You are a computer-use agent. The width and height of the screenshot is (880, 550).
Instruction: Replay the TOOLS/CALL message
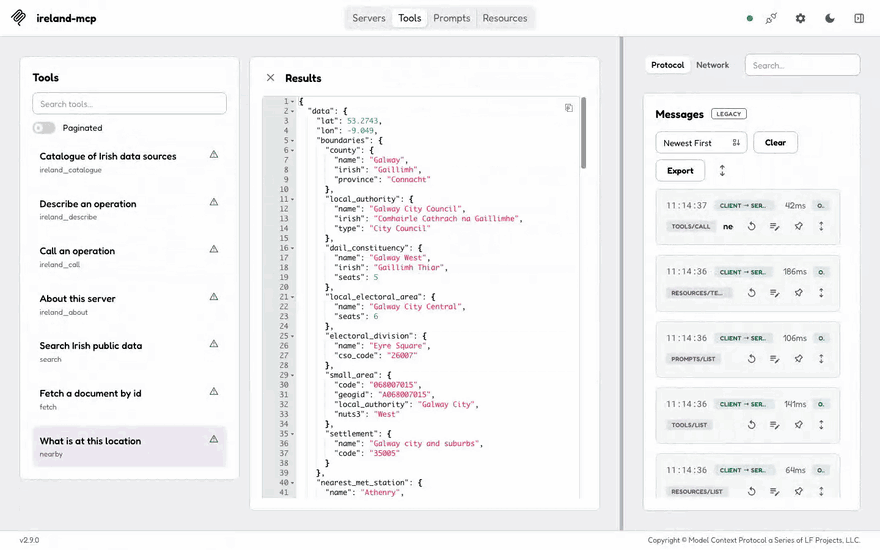coord(751,226)
